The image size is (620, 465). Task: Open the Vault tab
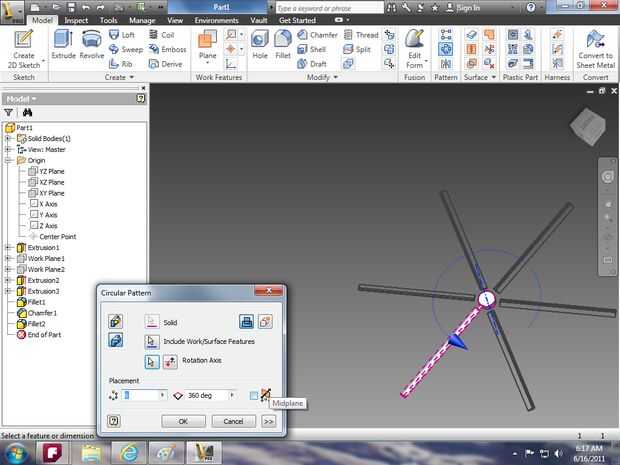coord(259,20)
